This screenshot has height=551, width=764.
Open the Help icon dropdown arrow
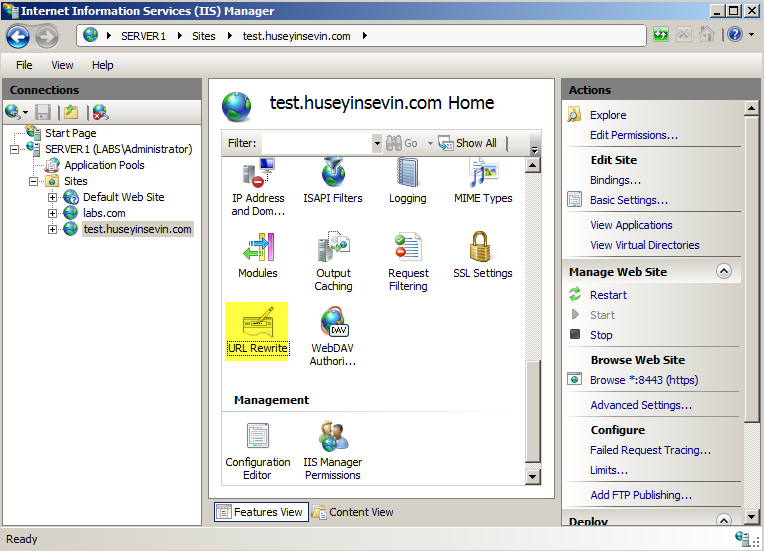click(x=751, y=35)
